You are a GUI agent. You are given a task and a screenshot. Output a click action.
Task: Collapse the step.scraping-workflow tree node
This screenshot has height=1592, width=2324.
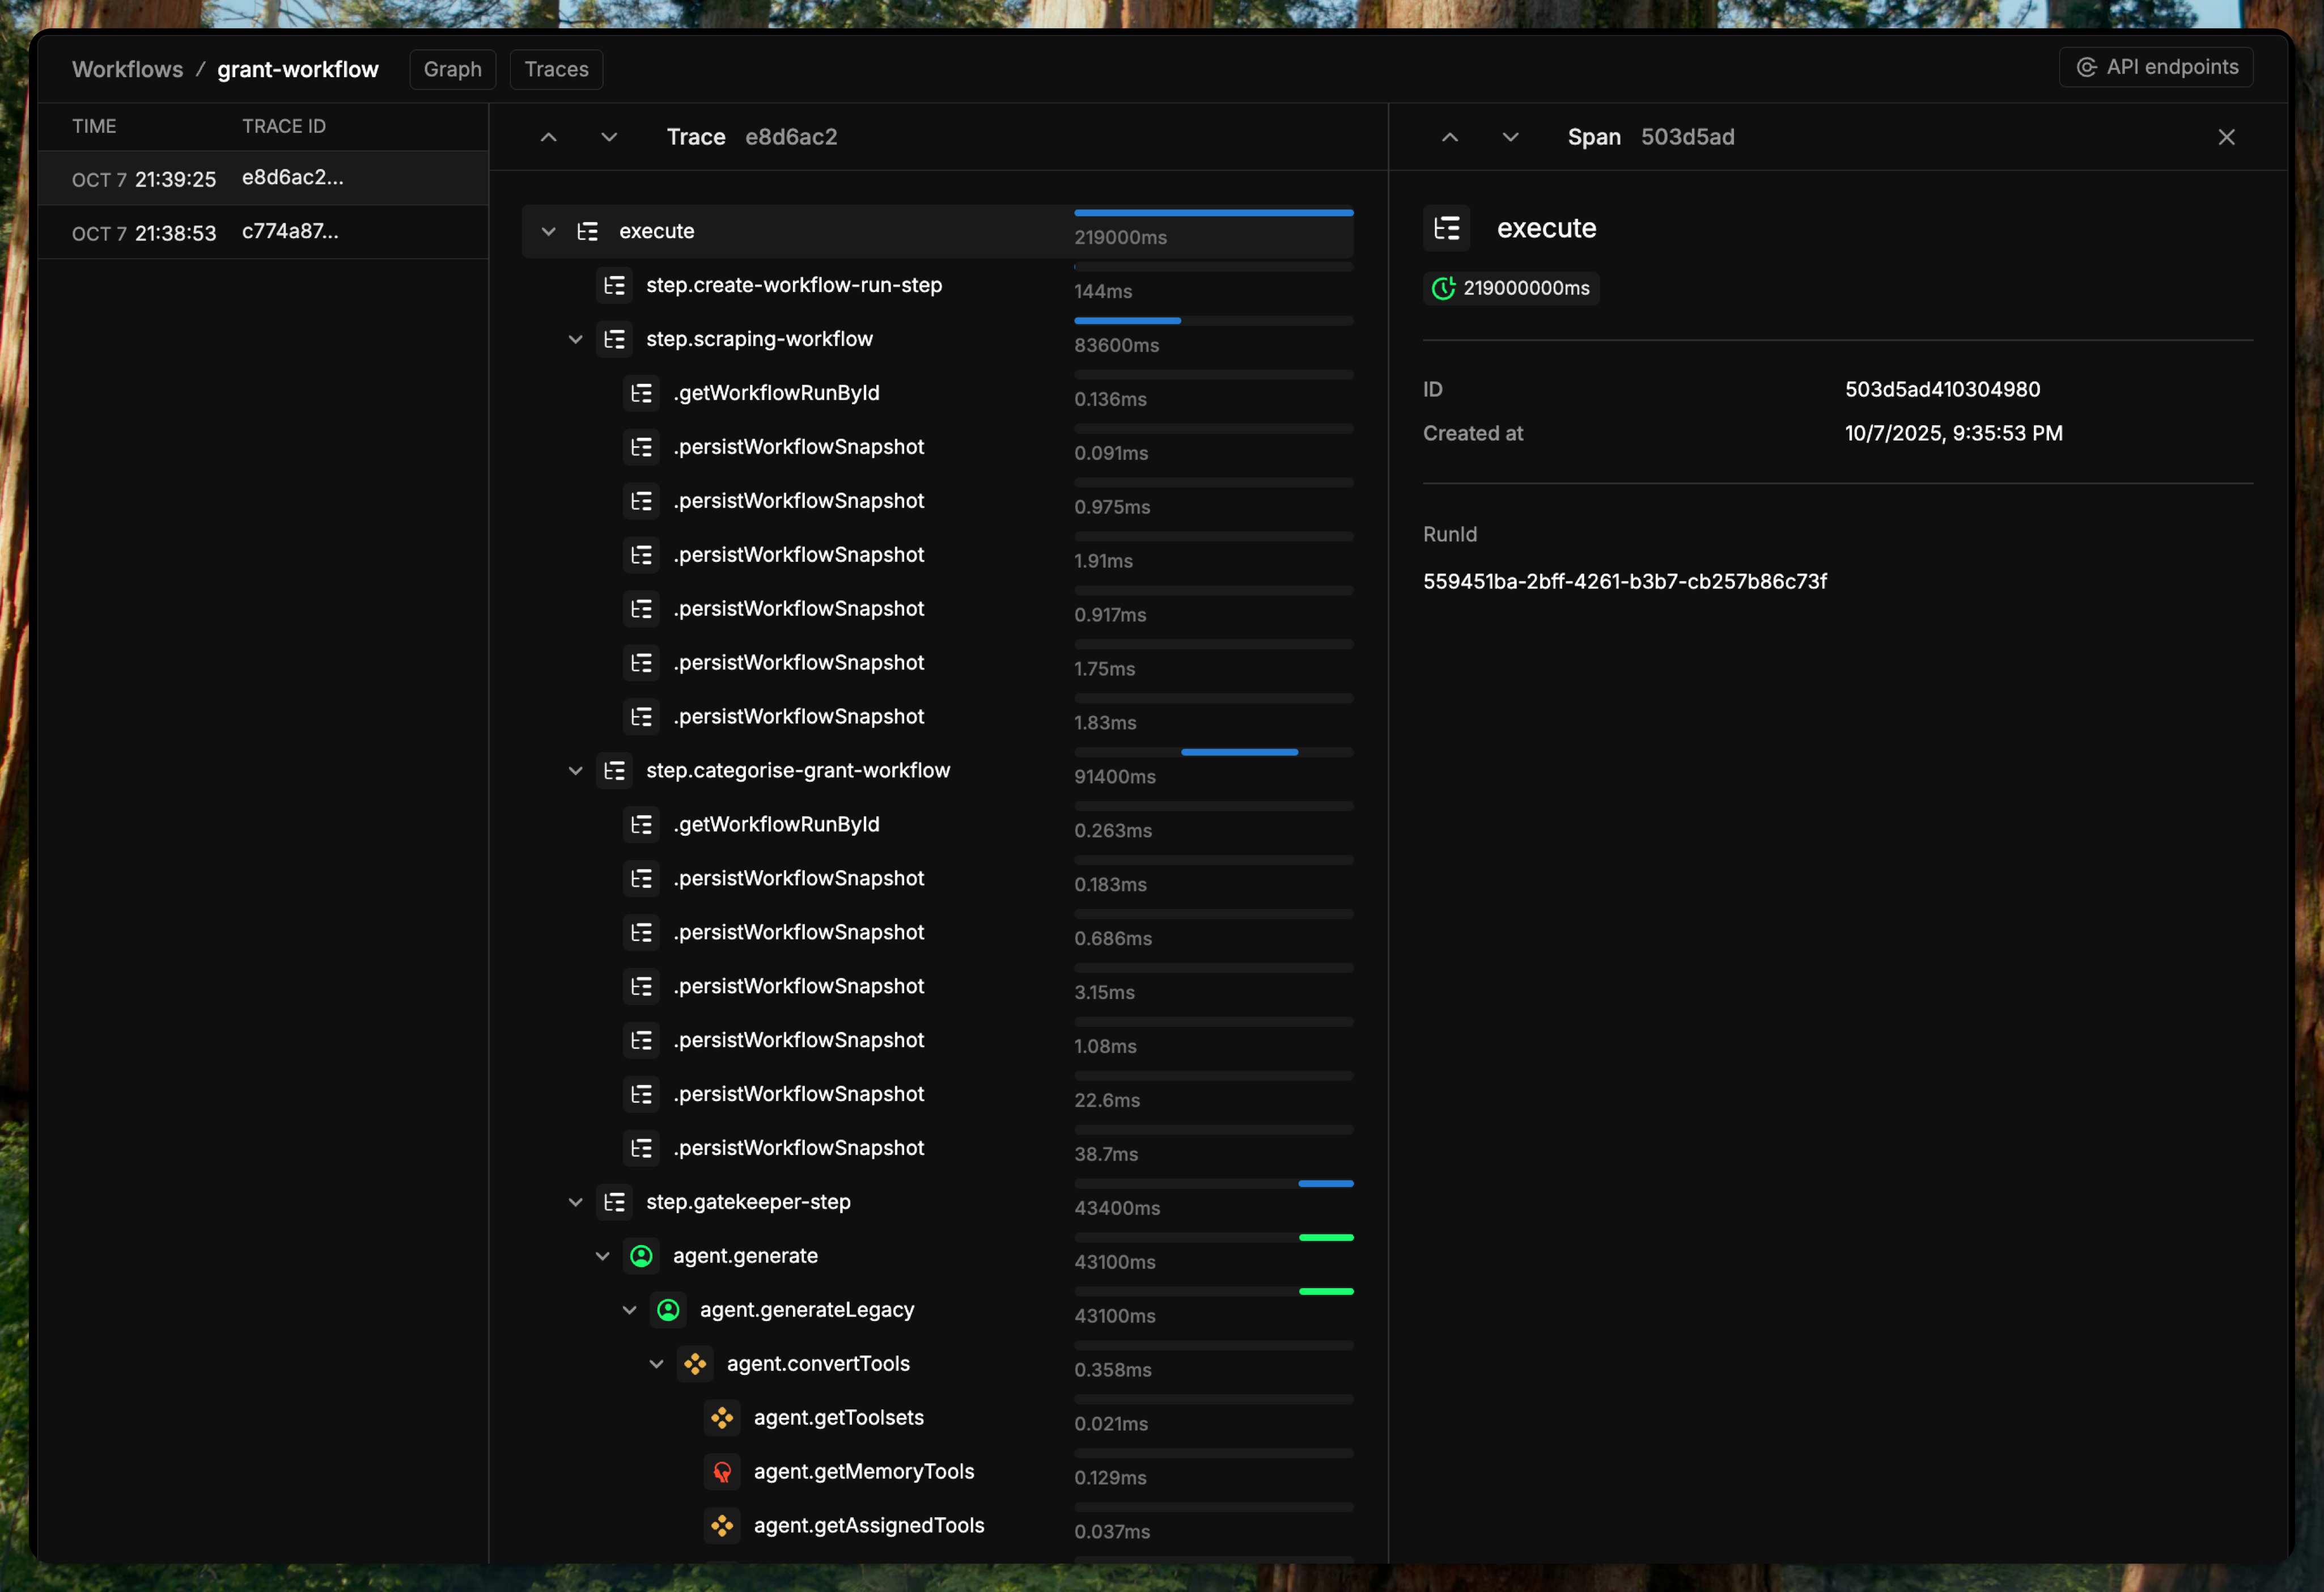[x=575, y=340]
